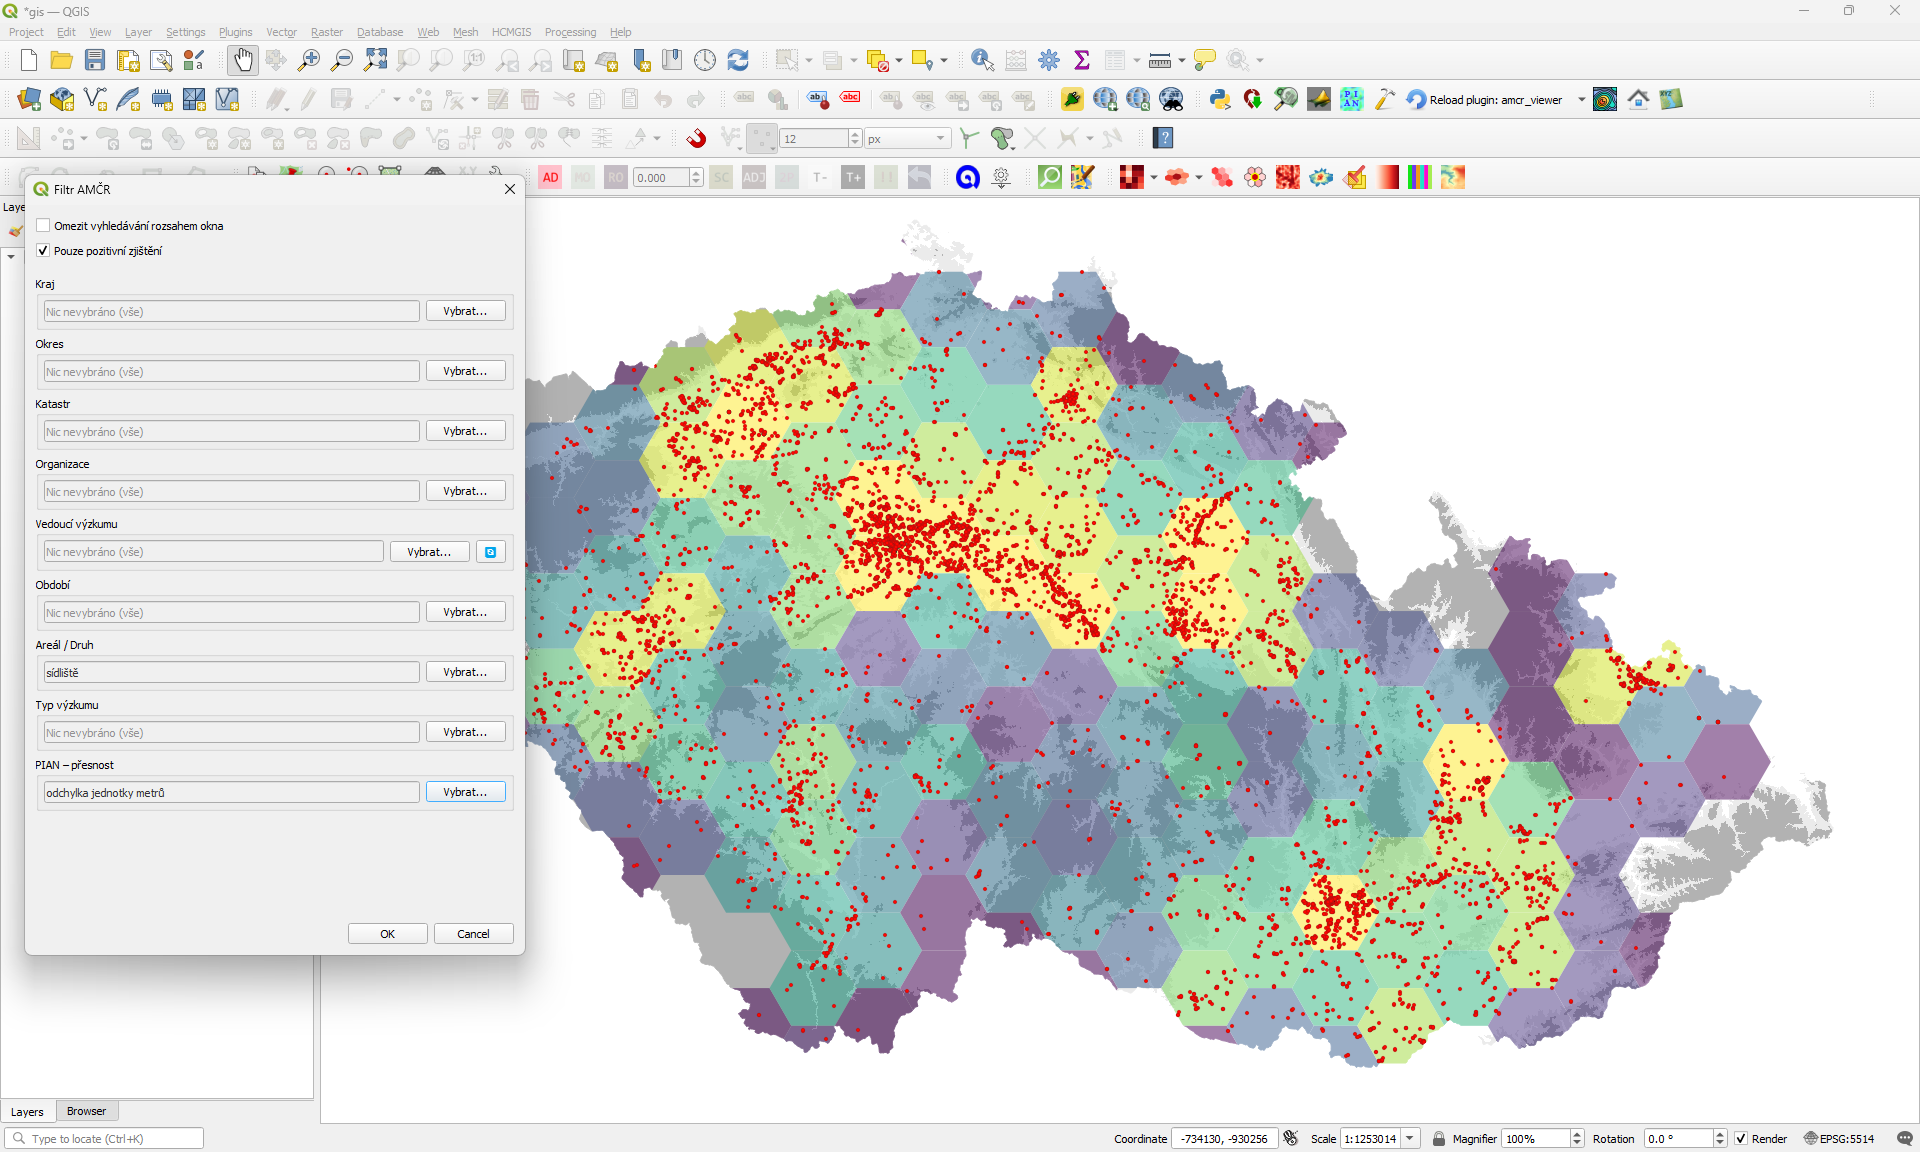Open the Scale dropdown in status bar

pyautogui.click(x=1410, y=1138)
